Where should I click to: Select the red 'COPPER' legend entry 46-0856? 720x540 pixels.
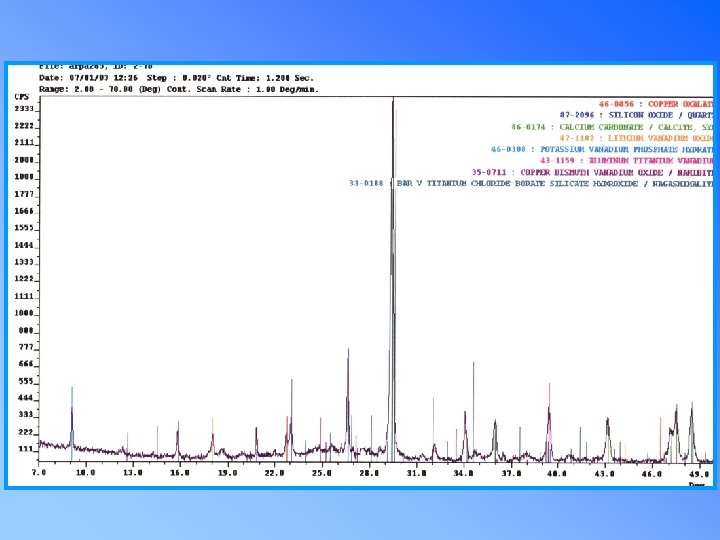click(x=656, y=104)
